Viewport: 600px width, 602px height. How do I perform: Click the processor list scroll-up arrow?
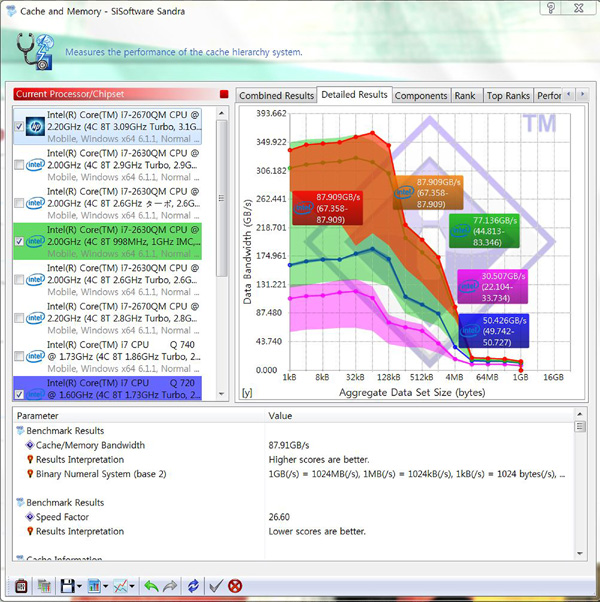(221, 113)
